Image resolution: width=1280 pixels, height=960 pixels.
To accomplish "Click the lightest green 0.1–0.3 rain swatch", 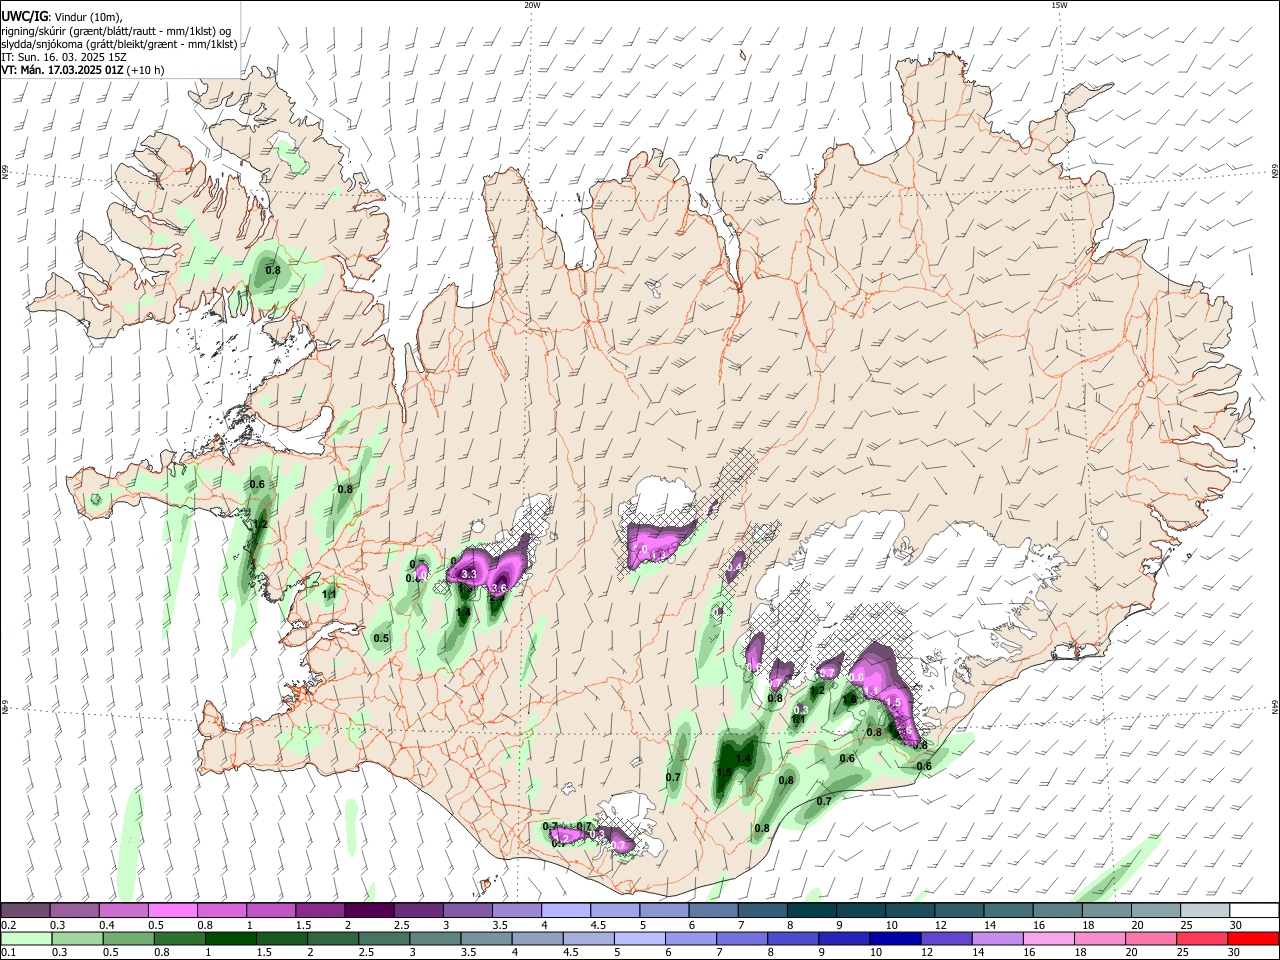I will (x=25, y=938).
